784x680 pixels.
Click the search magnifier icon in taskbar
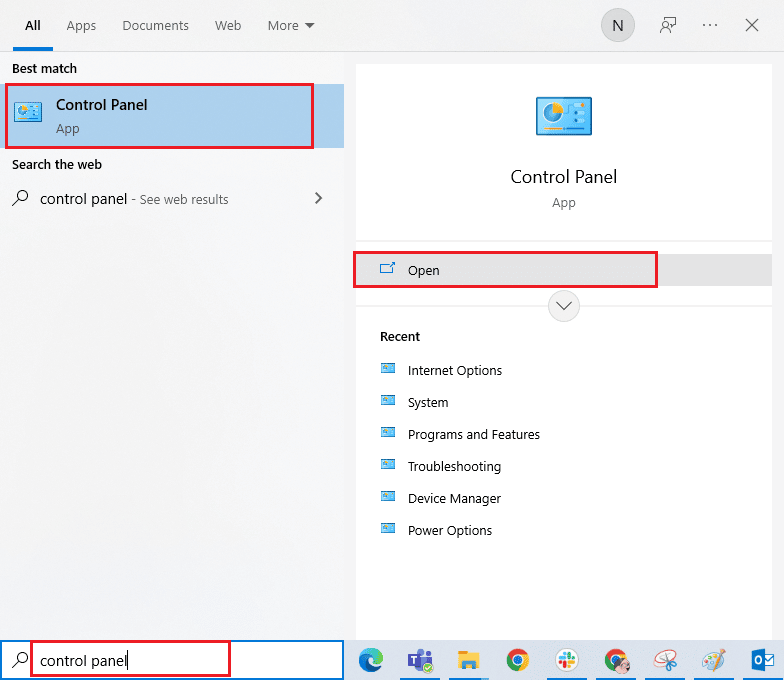pyautogui.click(x=20, y=660)
